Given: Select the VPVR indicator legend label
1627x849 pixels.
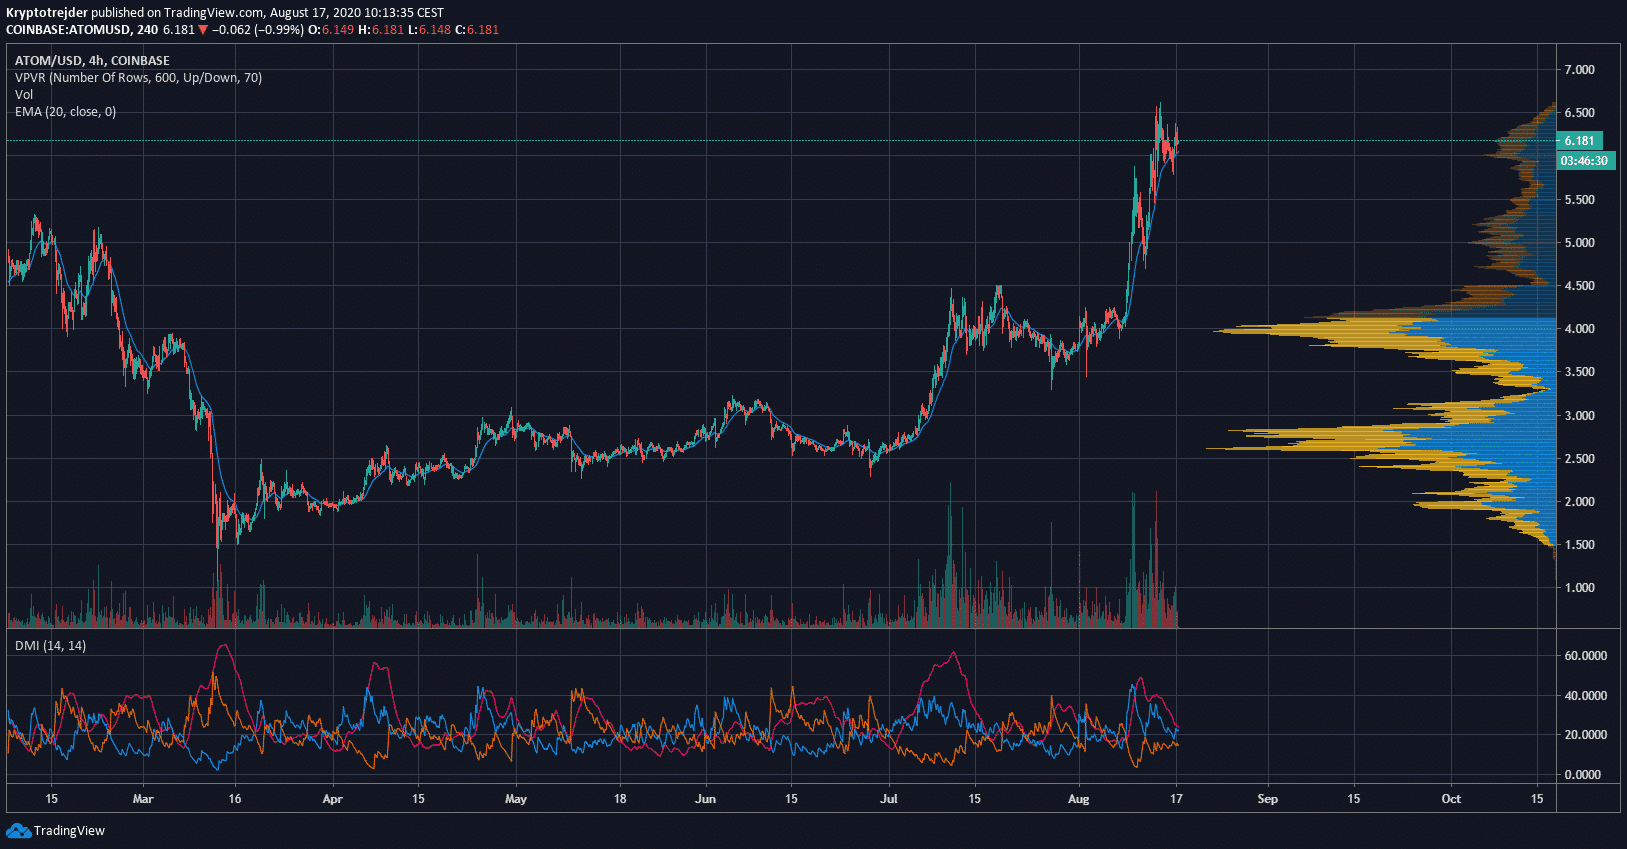Looking at the screenshot, I should click(138, 78).
